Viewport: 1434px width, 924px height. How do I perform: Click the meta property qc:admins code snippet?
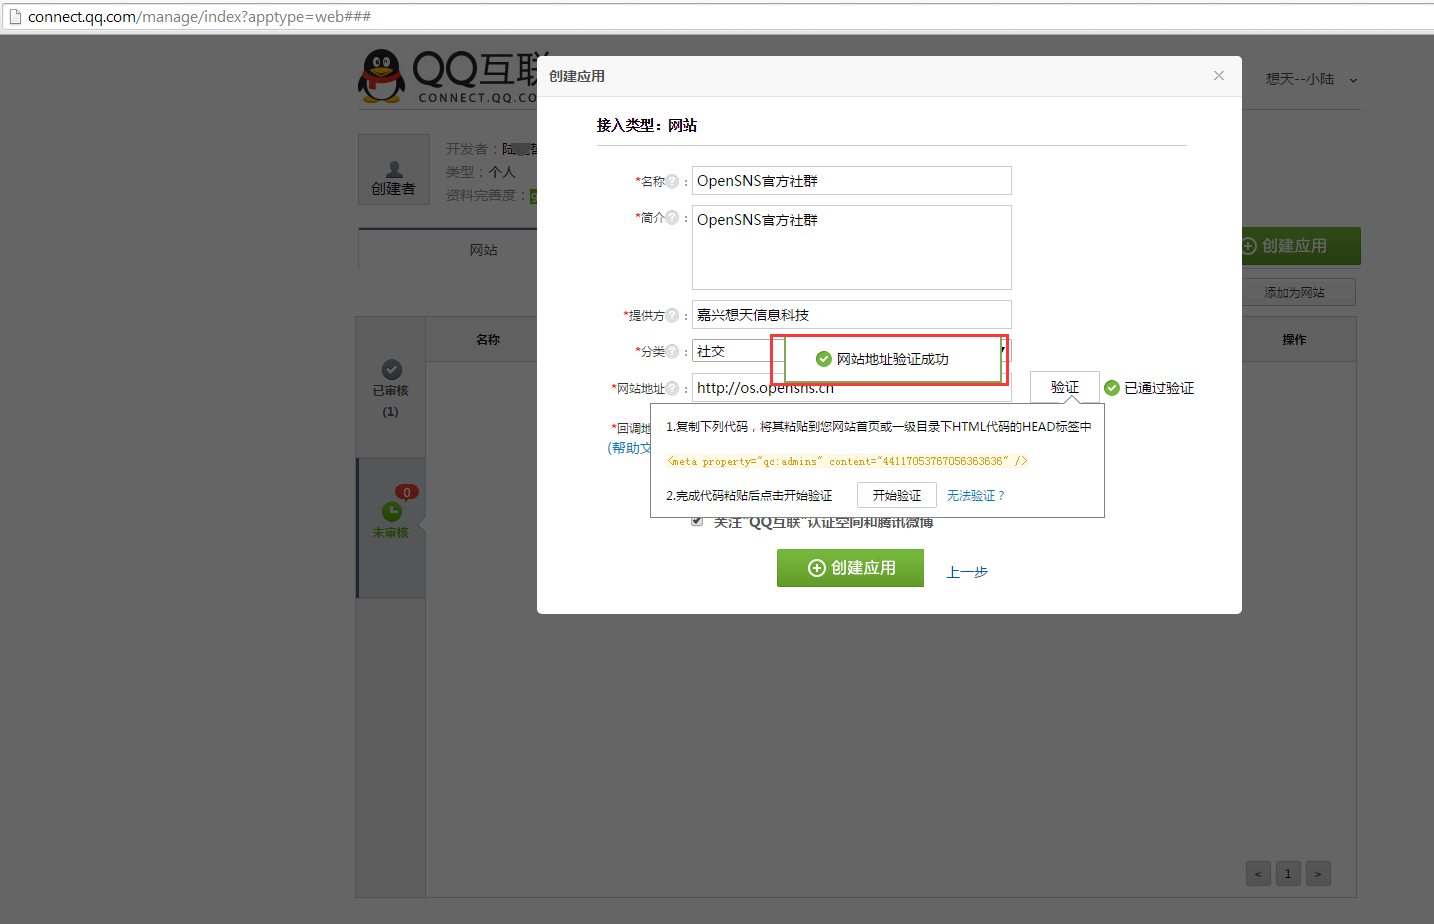(x=847, y=461)
